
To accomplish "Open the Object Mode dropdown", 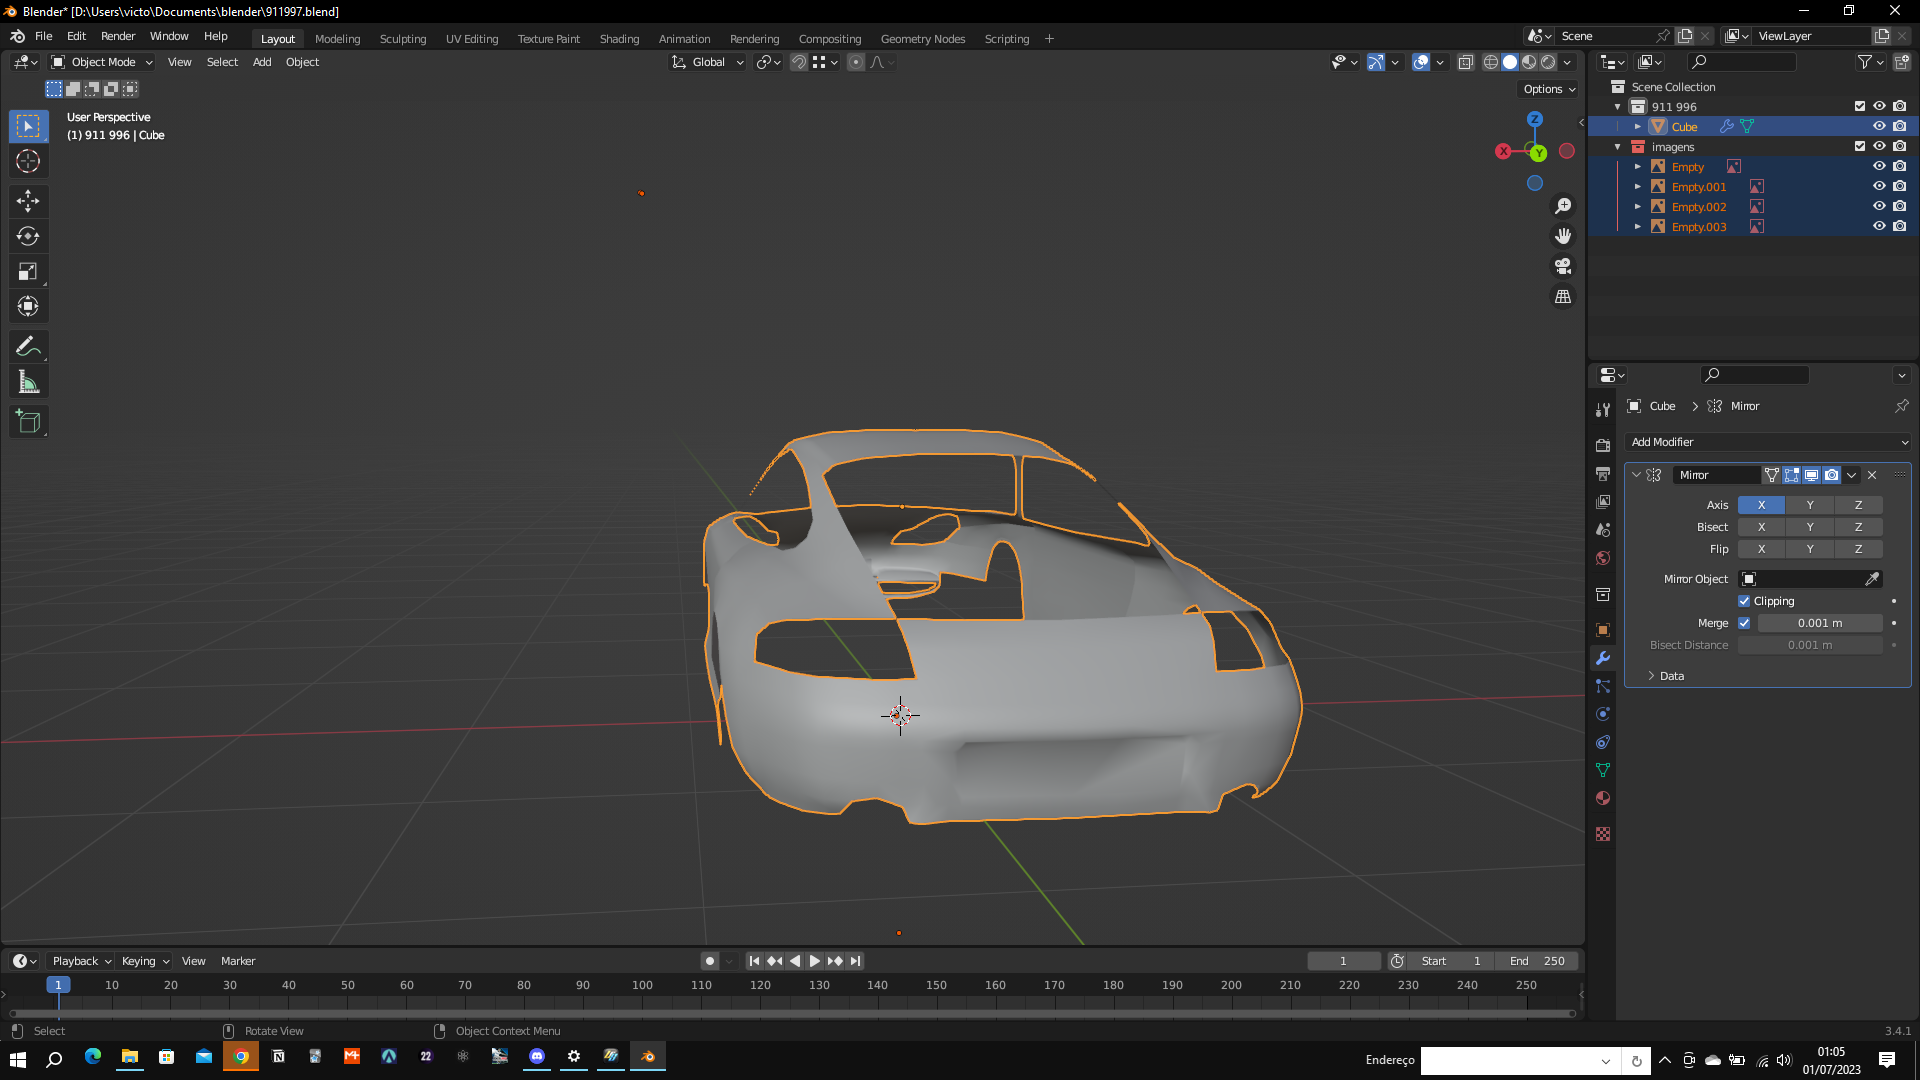I will click(x=102, y=62).
